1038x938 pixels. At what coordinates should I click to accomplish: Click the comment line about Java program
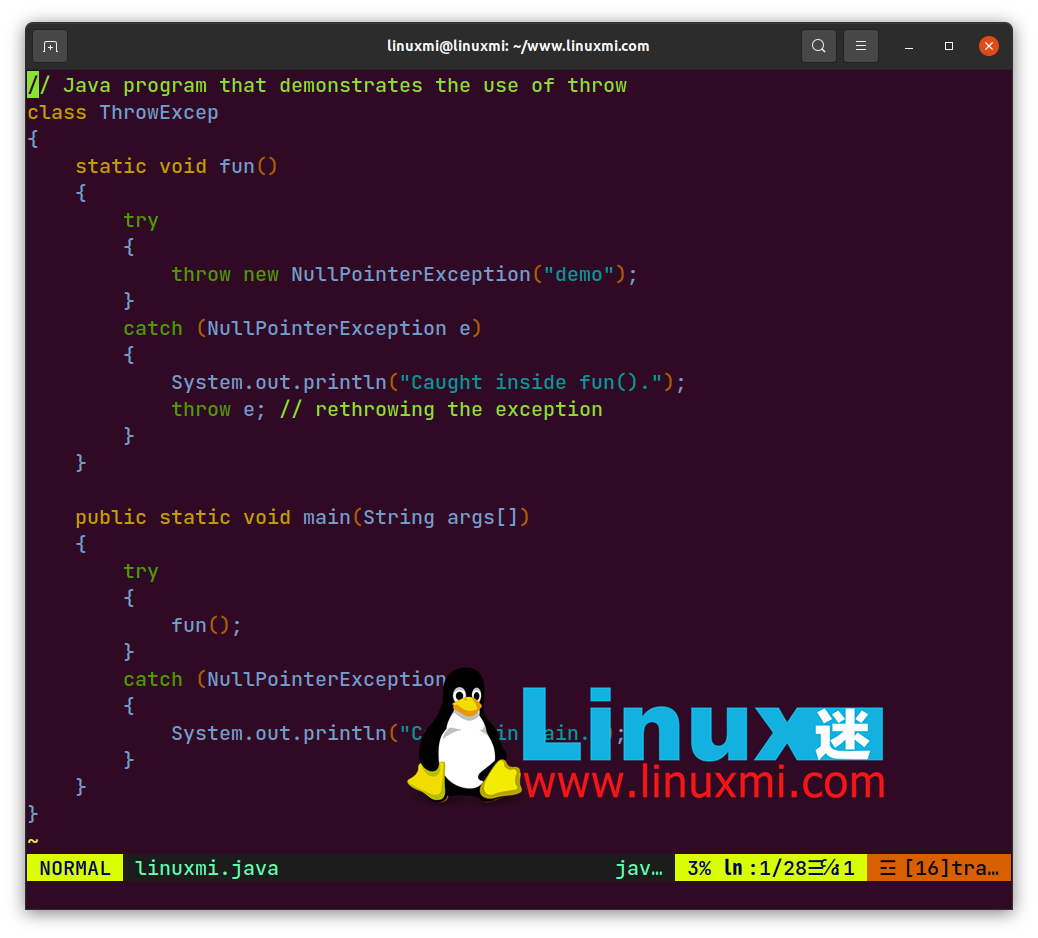point(327,85)
